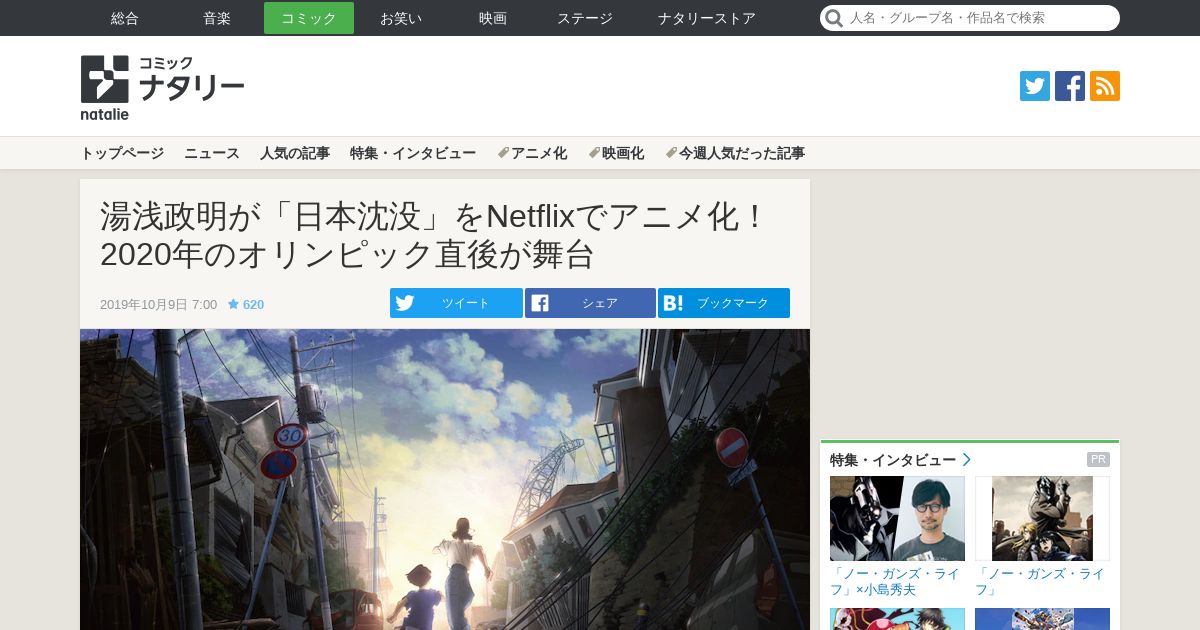
Task: Select the お笑い tab
Action: (x=401, y=18)
